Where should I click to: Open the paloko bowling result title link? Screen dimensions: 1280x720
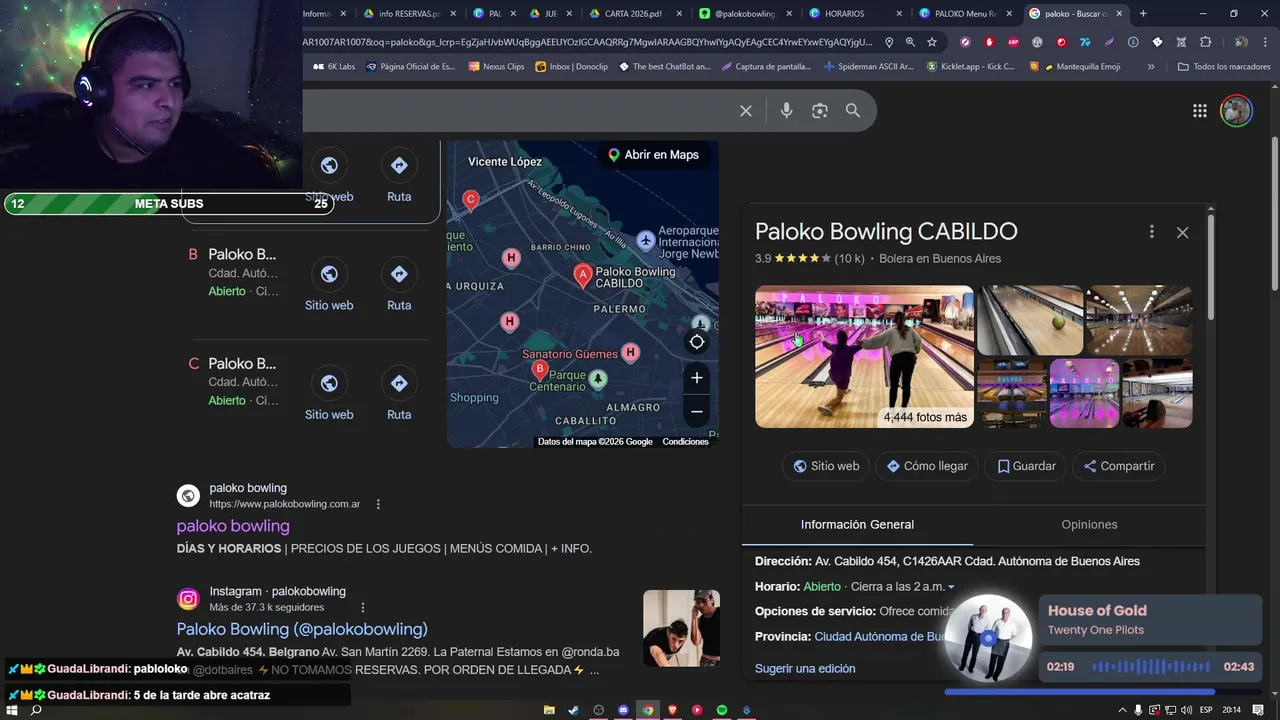(x=233, y=526)
